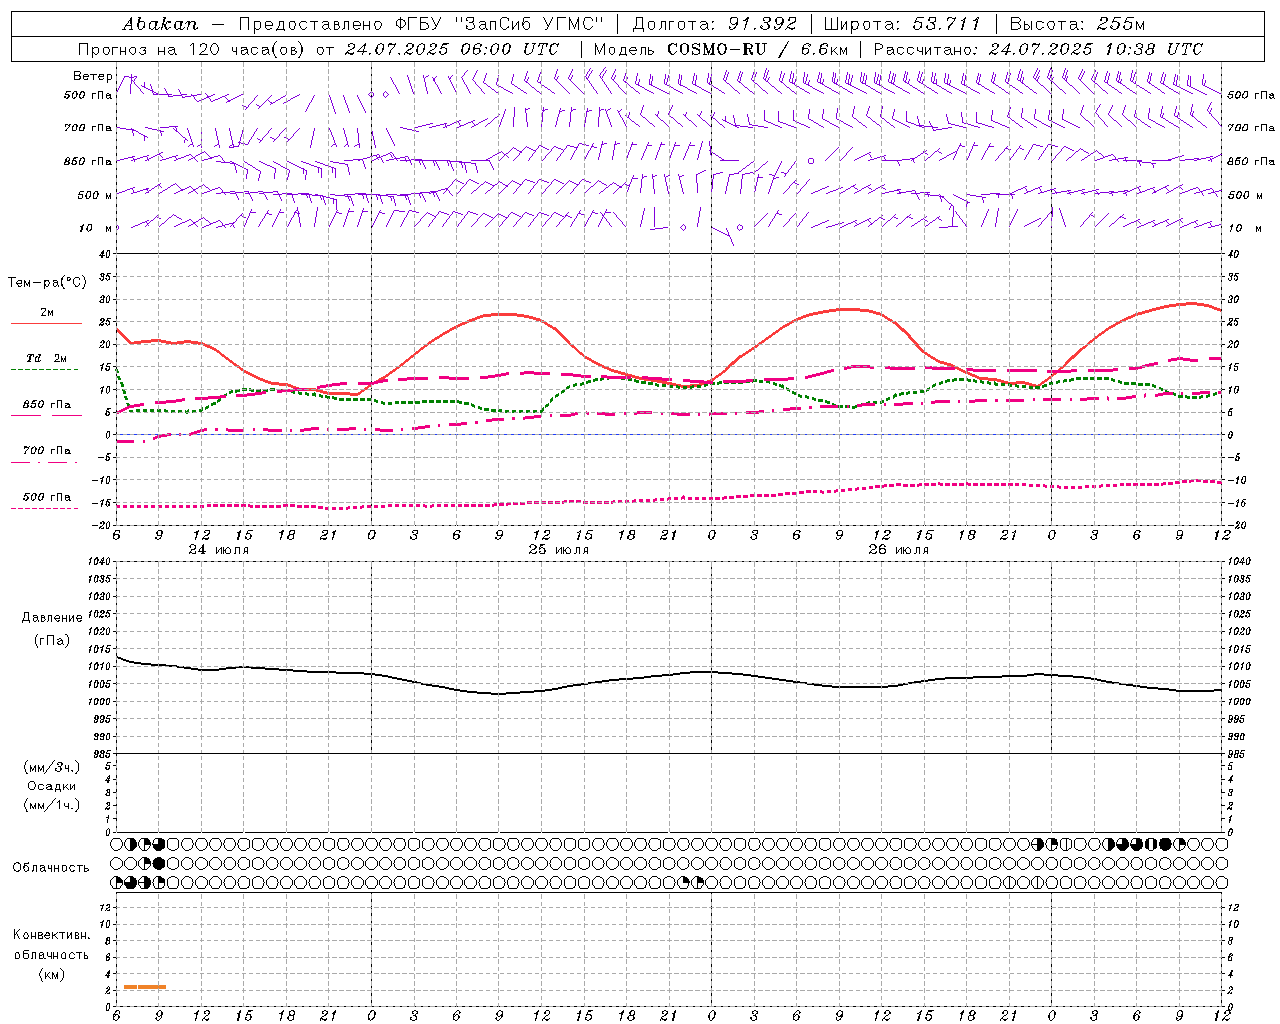The height and width of the screenshot is (1024, 1280).
Task: Click the Долгота: 91.392 value
Action: coord(715,24)
